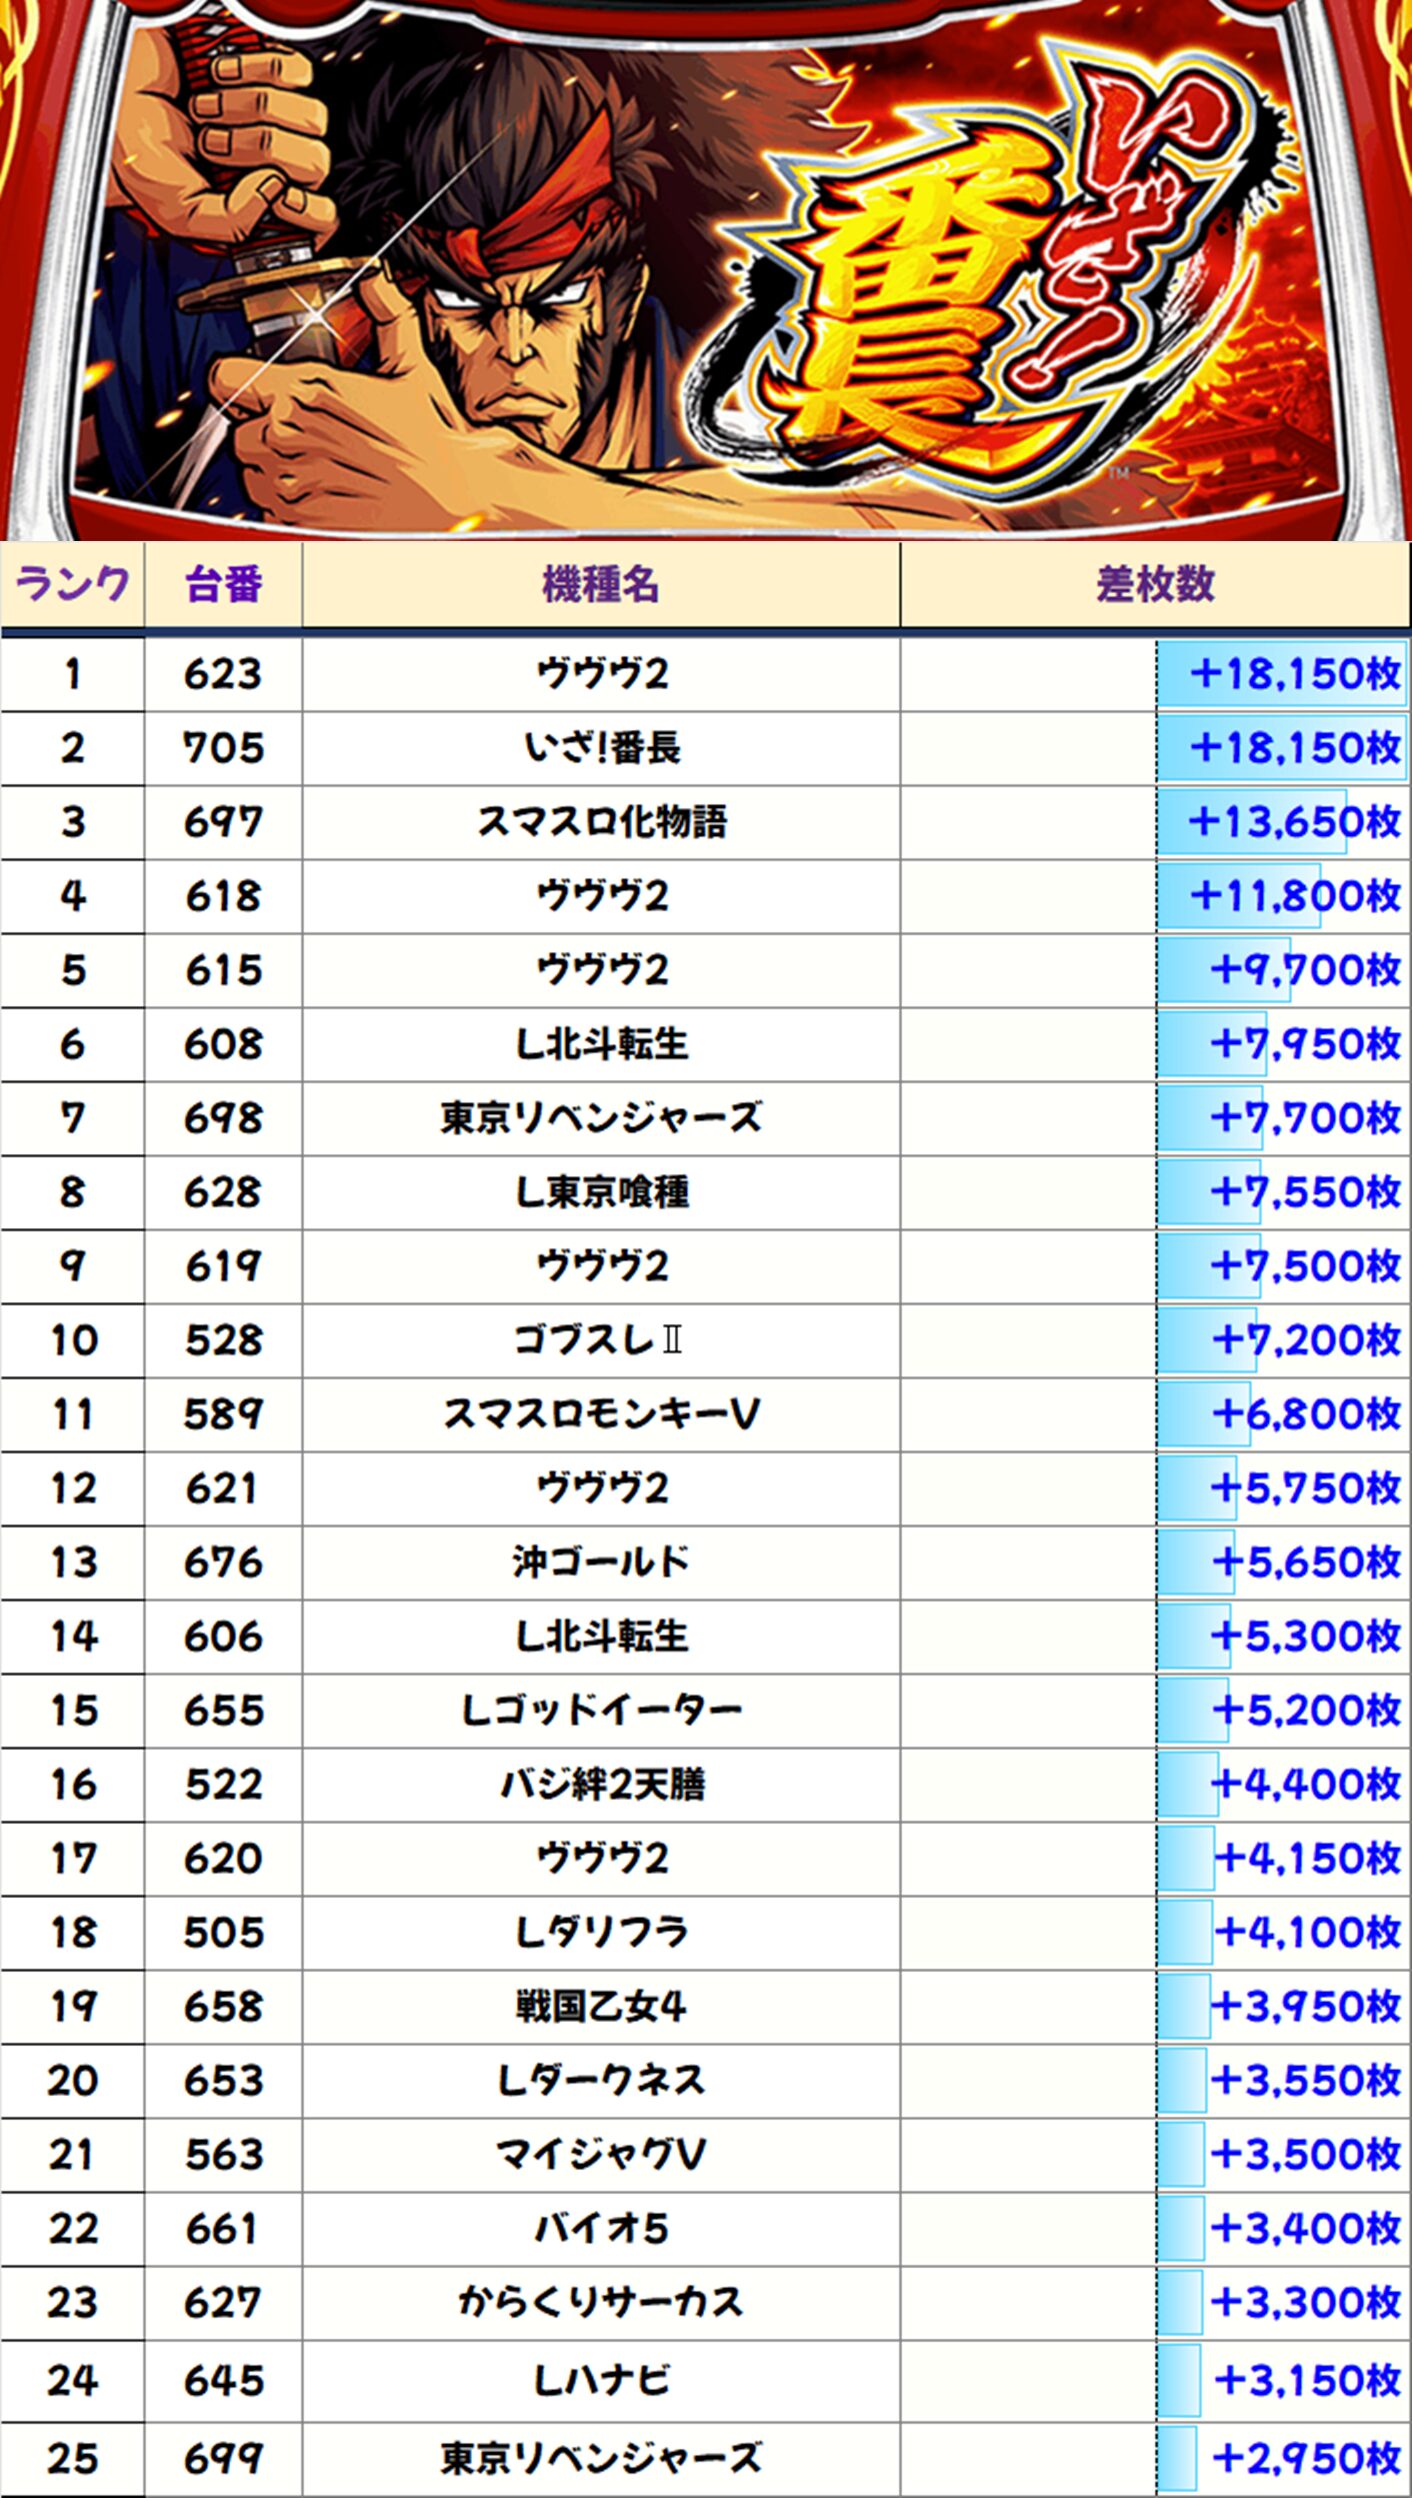Screen dimensions: 1412x2498
Task: Sort by the 差枚数 column header
Action: pyautogui.click(x=1155, y=584)
